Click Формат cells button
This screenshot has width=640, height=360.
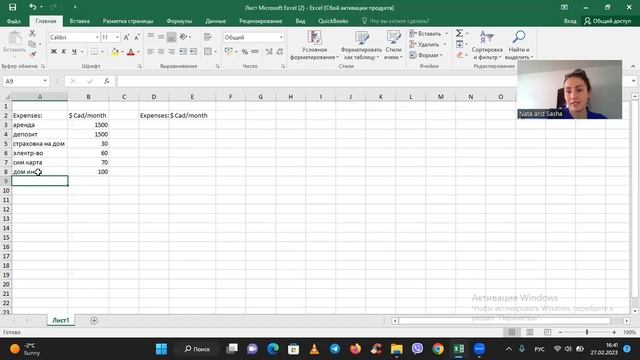click(x=426, y=55)
